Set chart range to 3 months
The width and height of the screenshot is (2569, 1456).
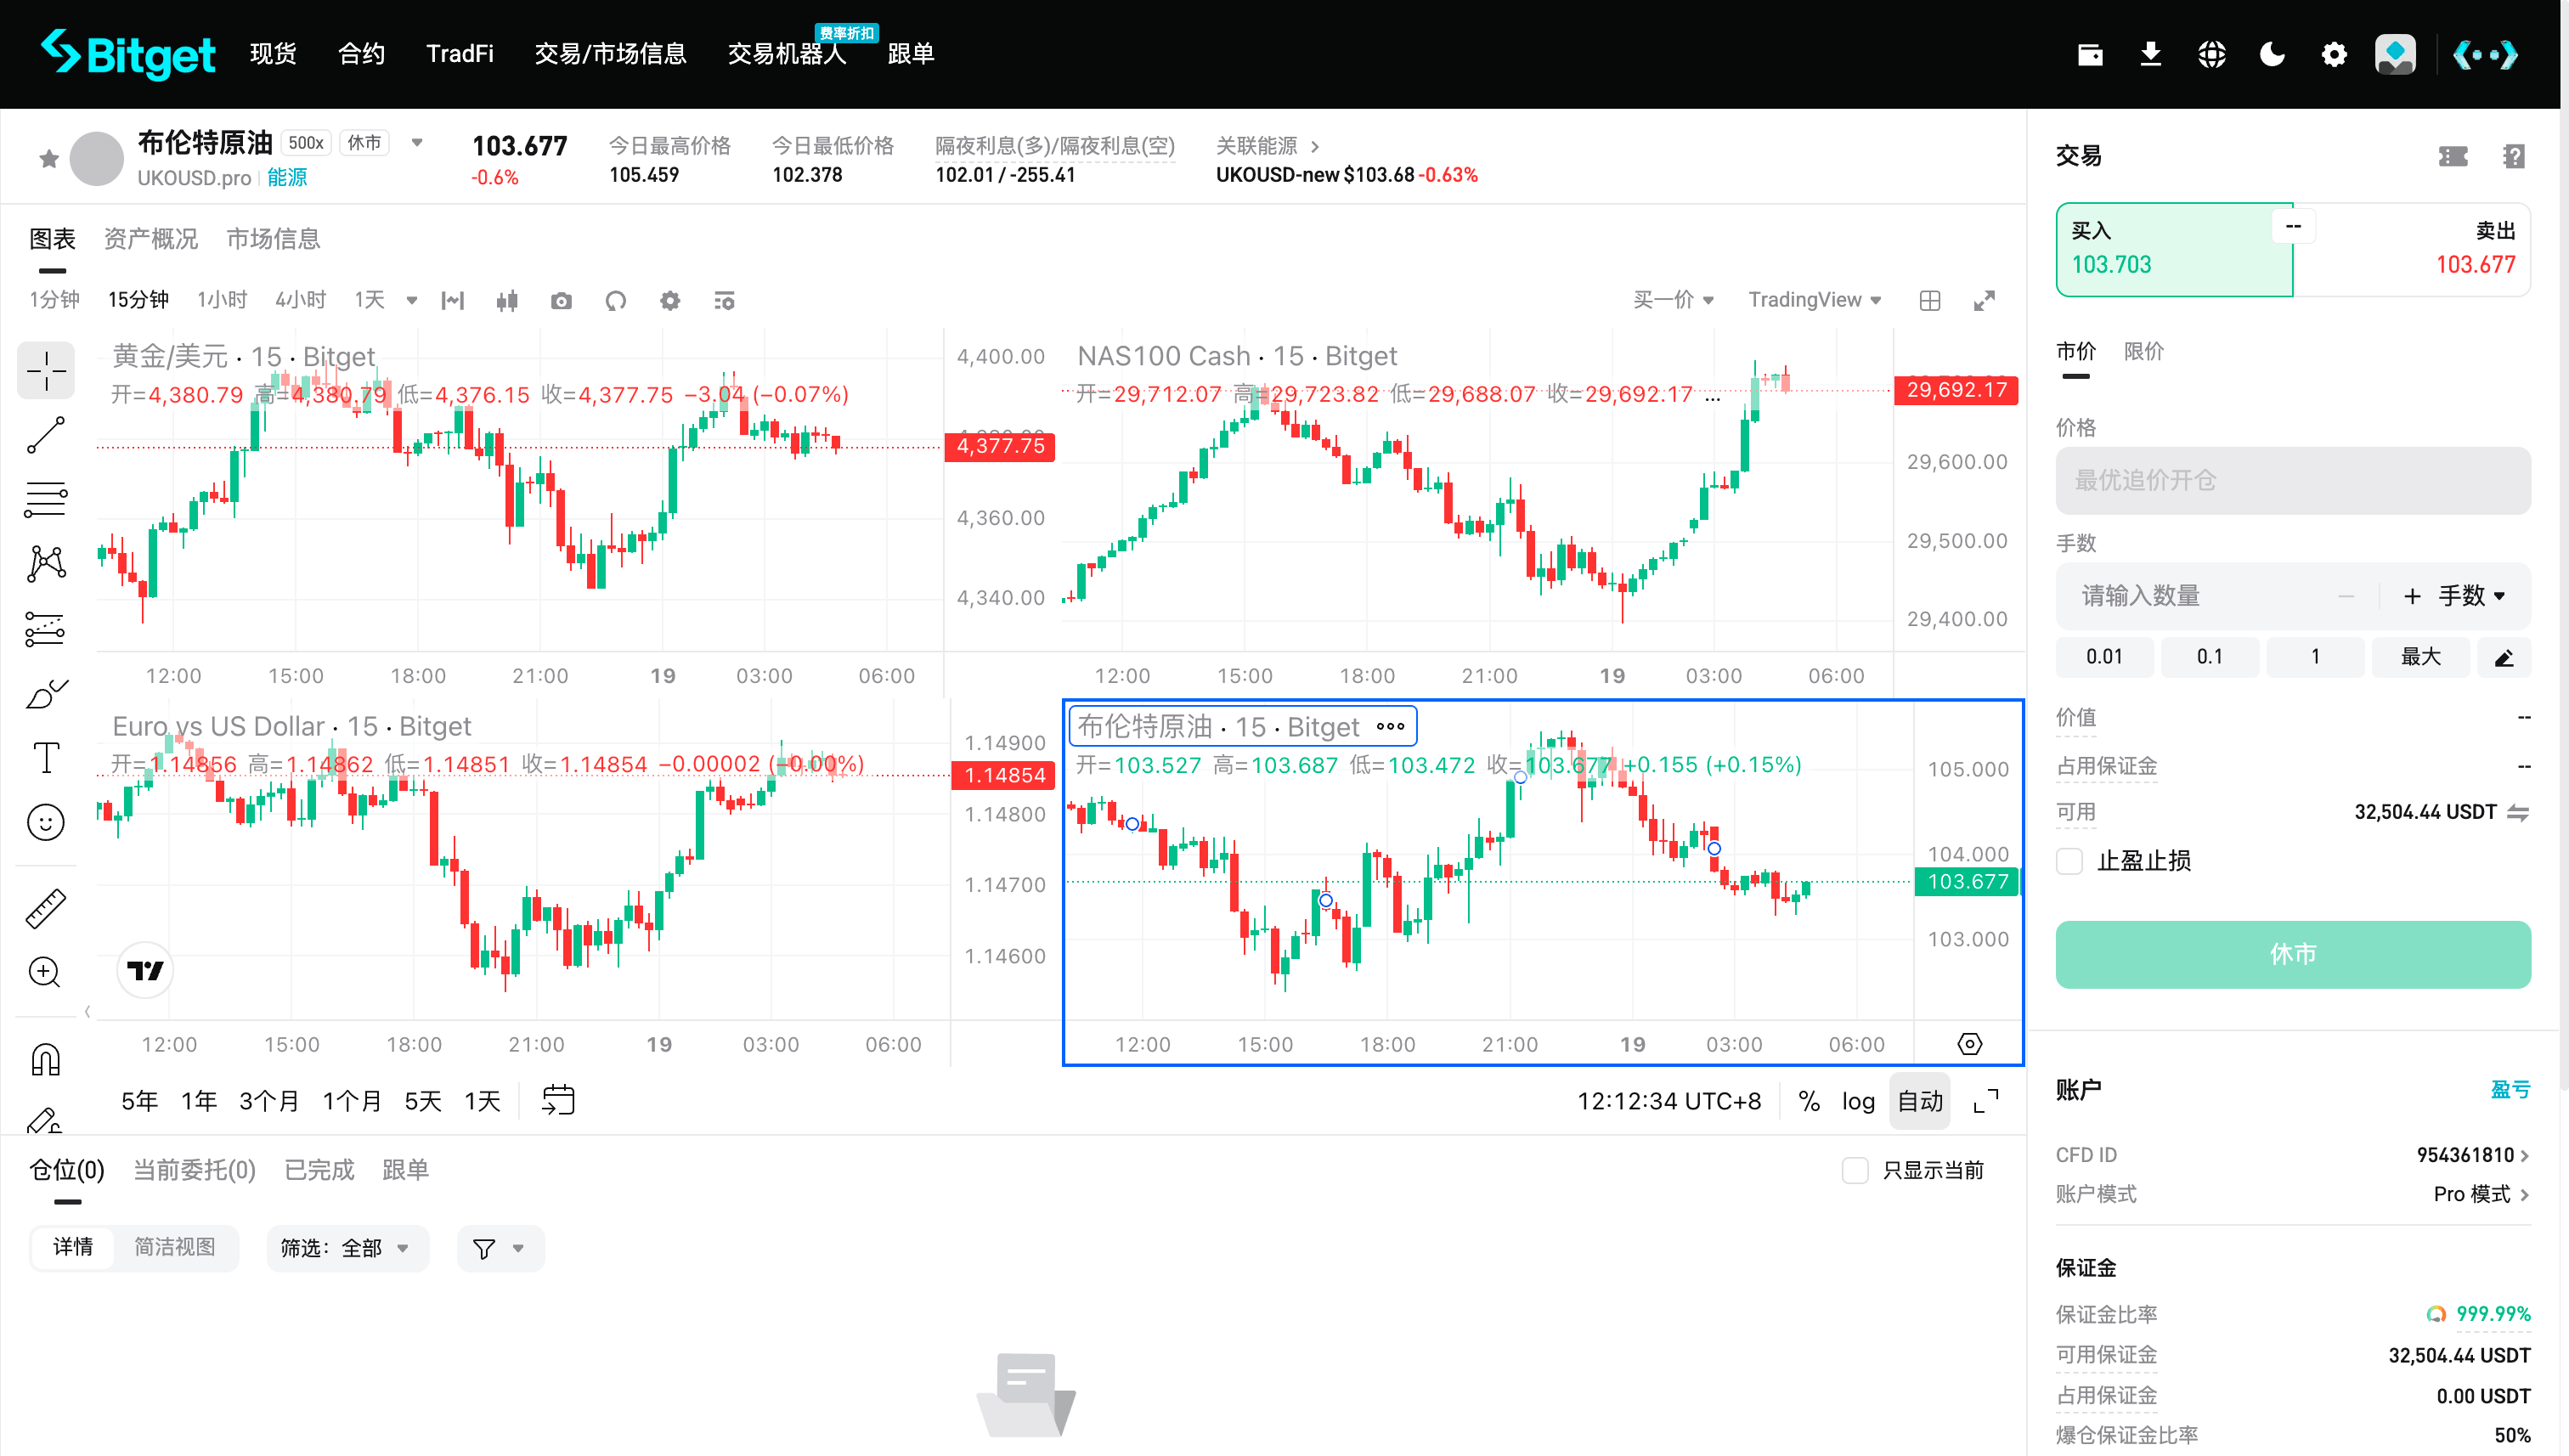click(269, 1101)
